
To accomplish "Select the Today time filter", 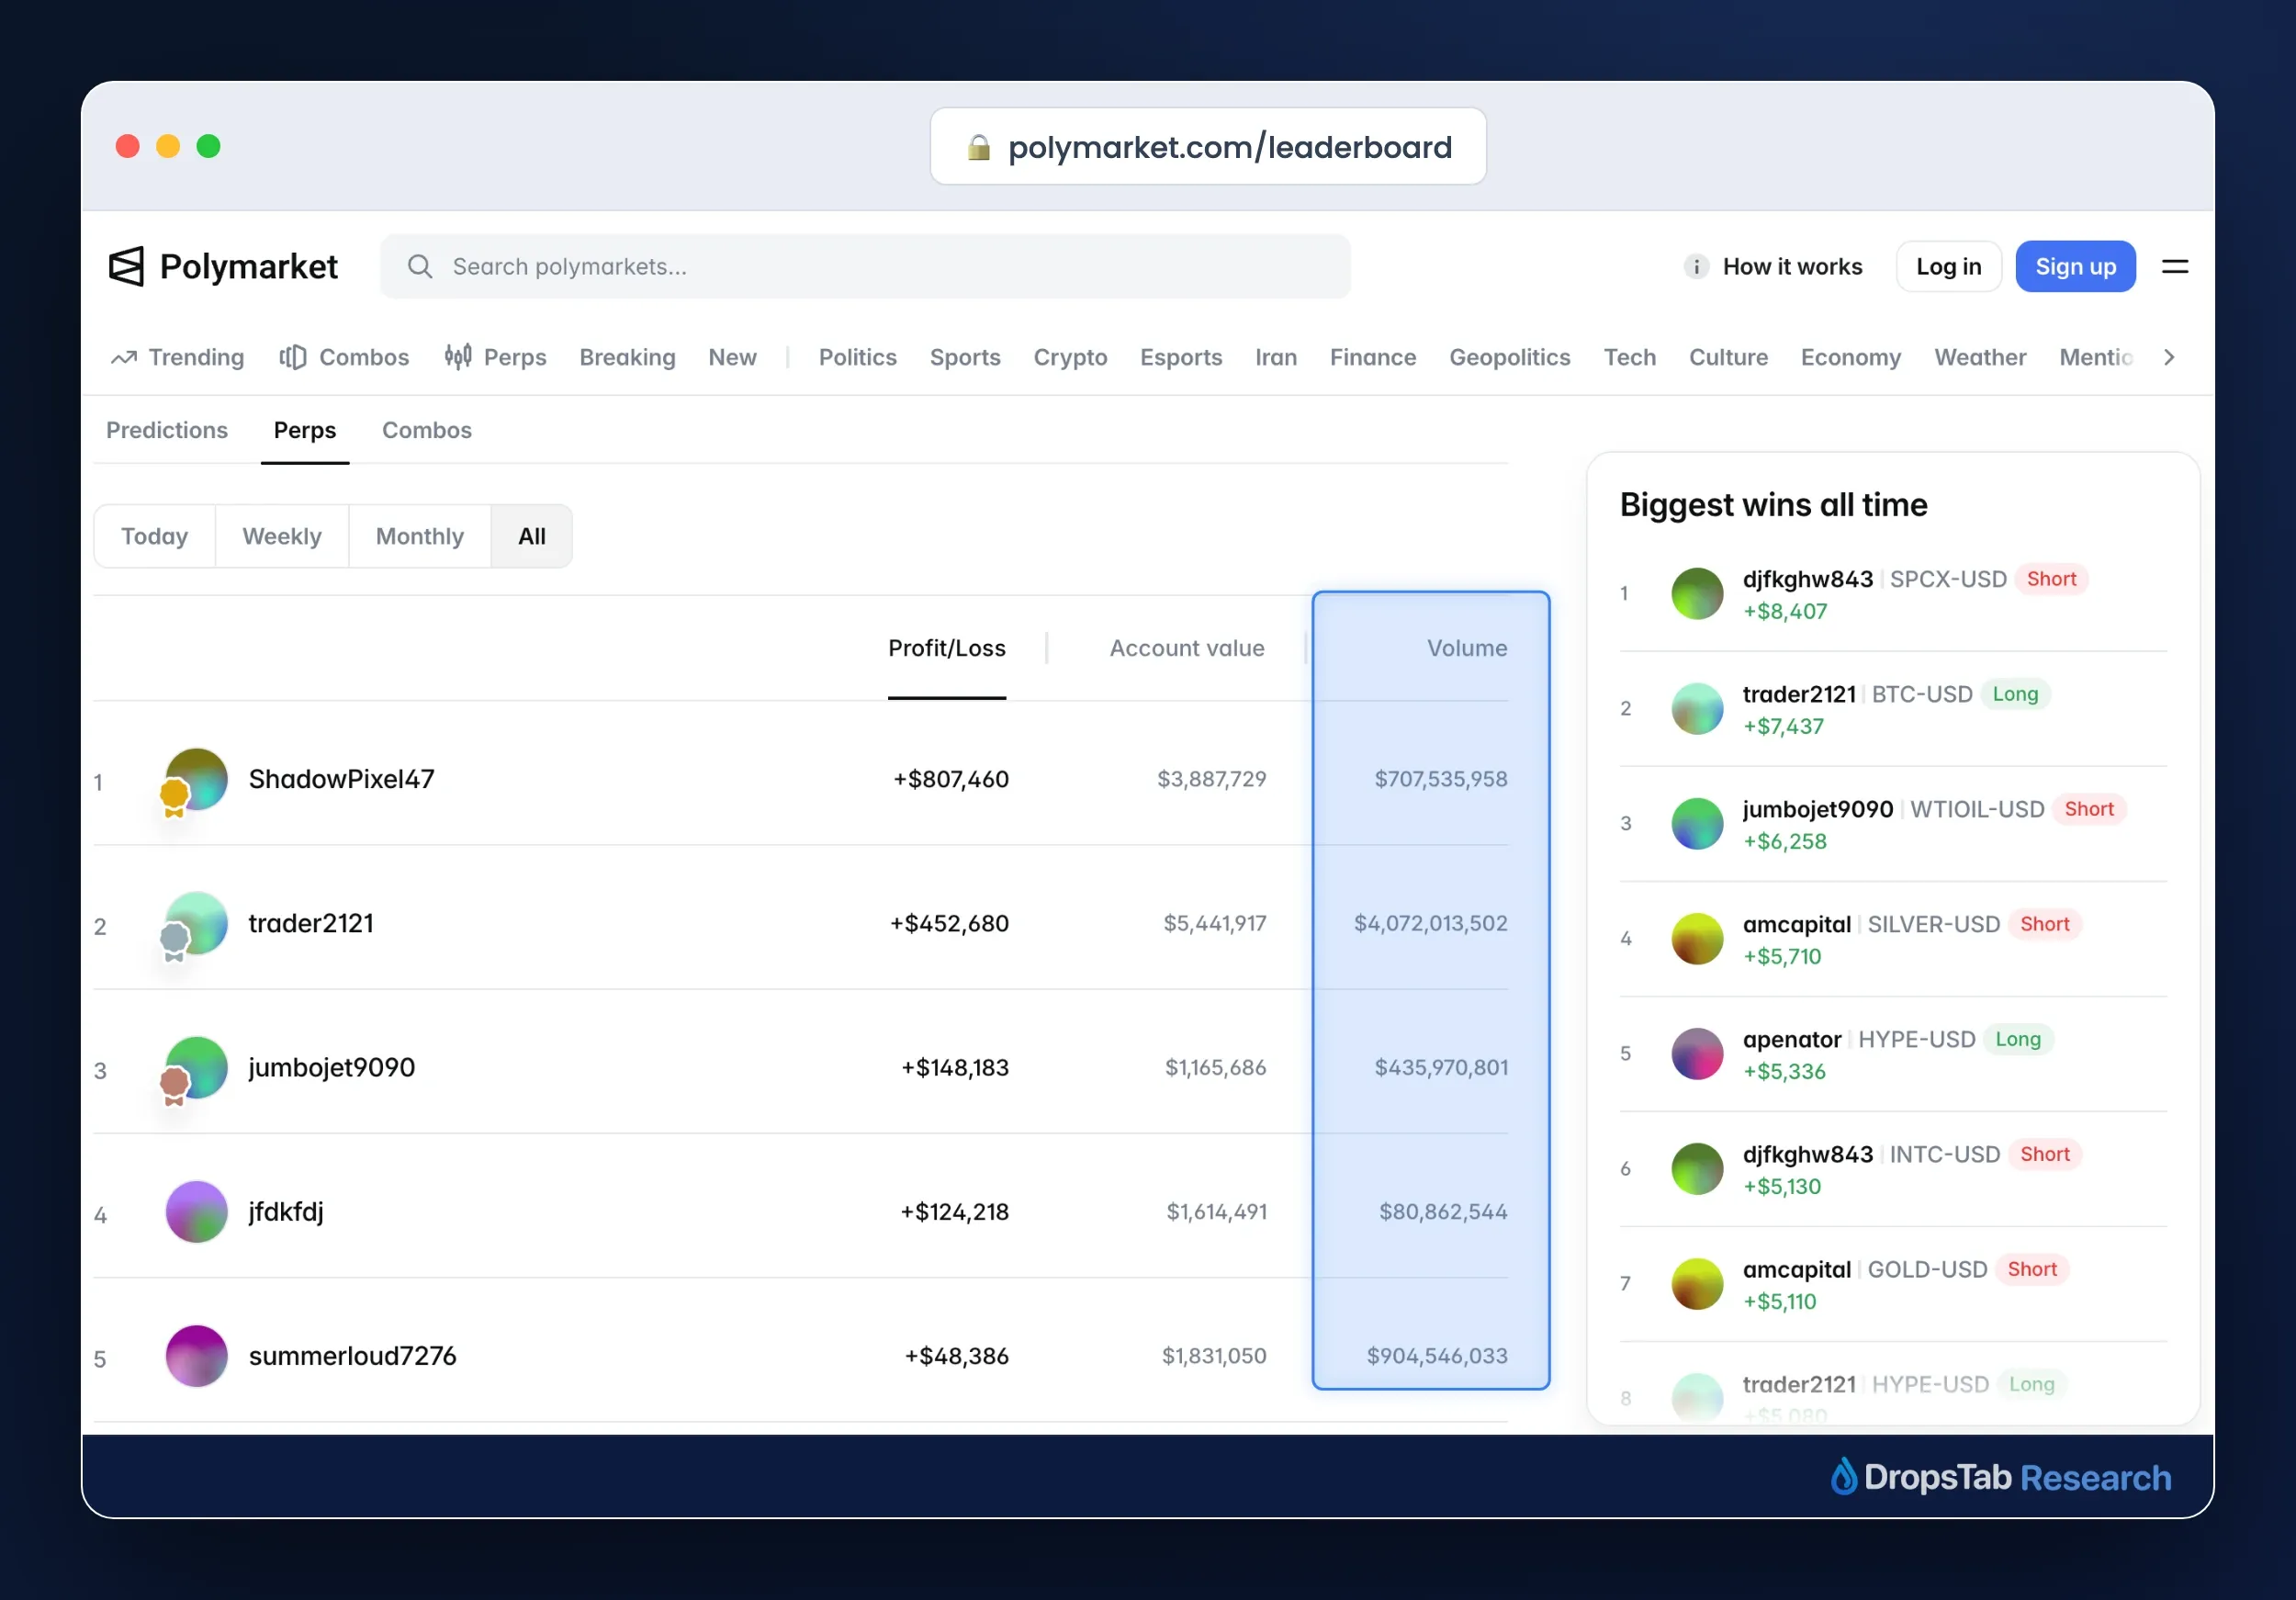I will pos(155,536).
